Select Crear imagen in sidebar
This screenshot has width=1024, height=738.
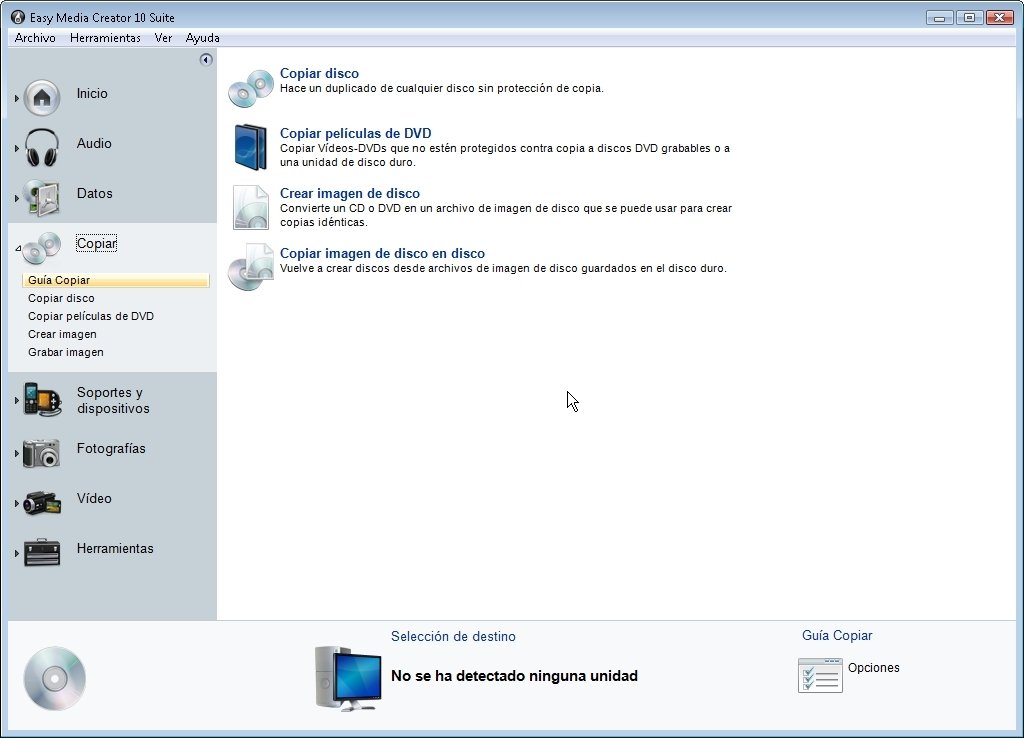pos(62,334)
